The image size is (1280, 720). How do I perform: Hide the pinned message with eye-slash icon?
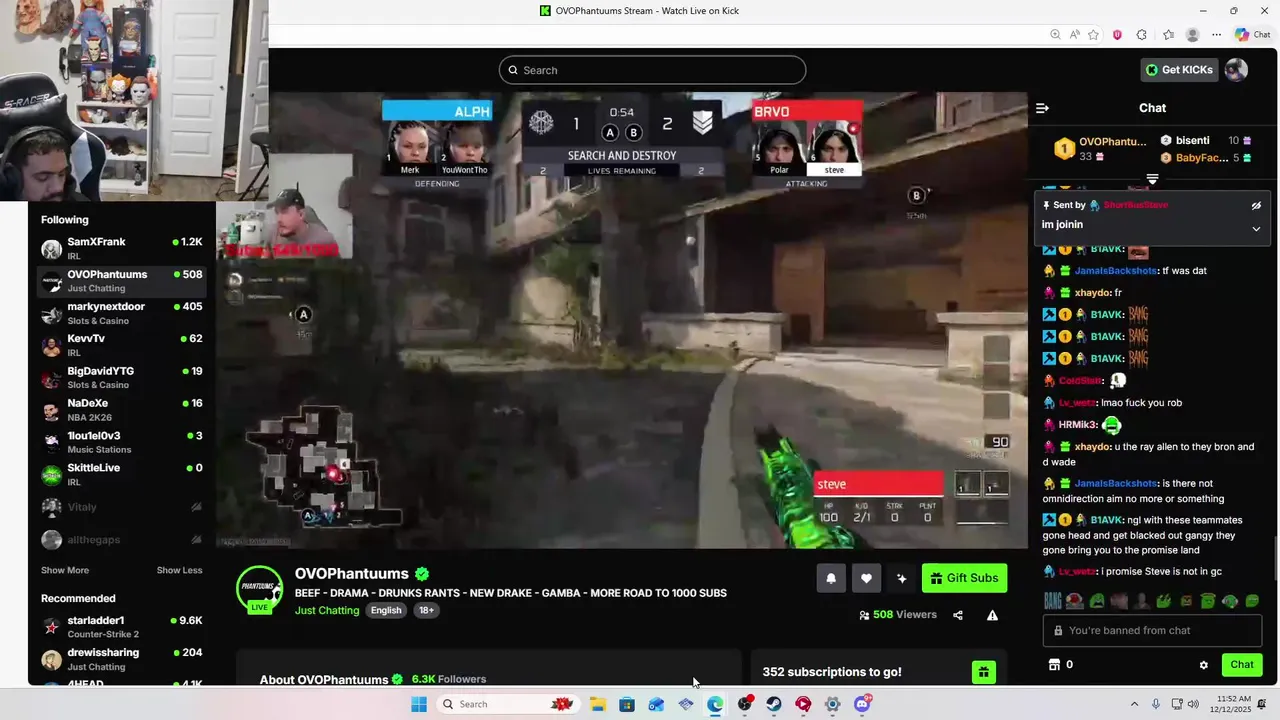point(1256,205)
